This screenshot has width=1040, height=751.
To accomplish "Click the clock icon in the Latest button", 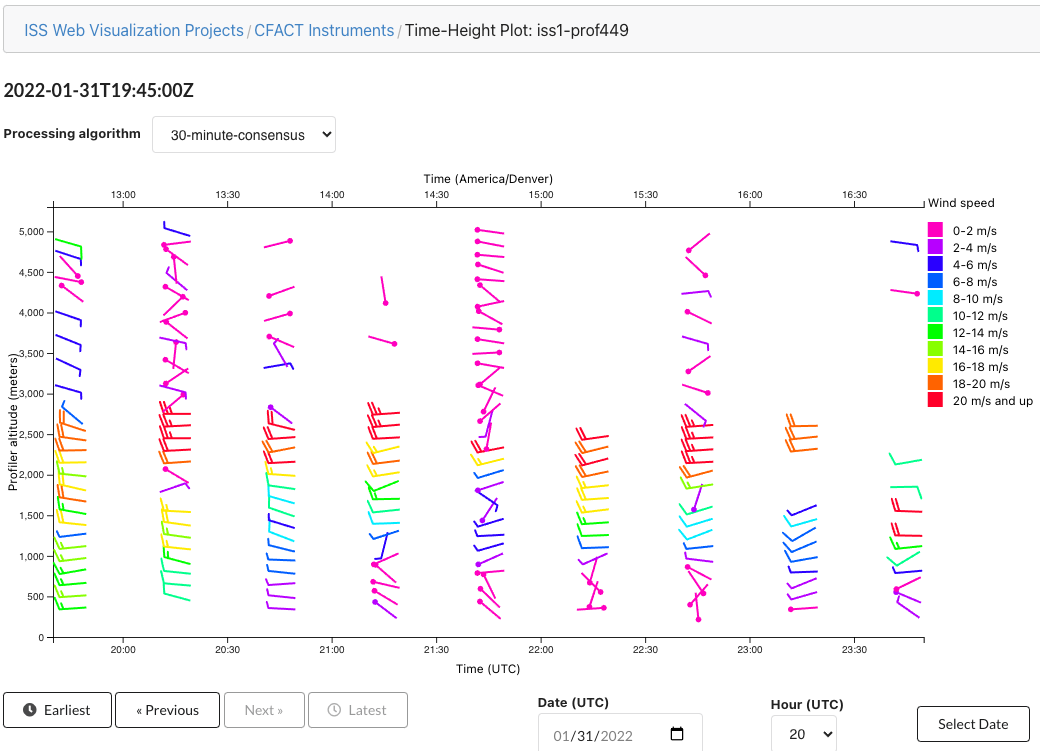I will (x=334, y=710).
